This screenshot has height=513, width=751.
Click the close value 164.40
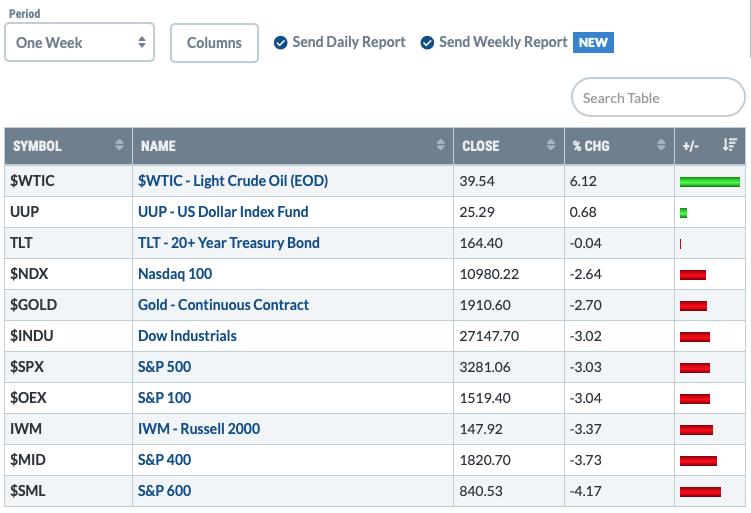tap(481, 243)
